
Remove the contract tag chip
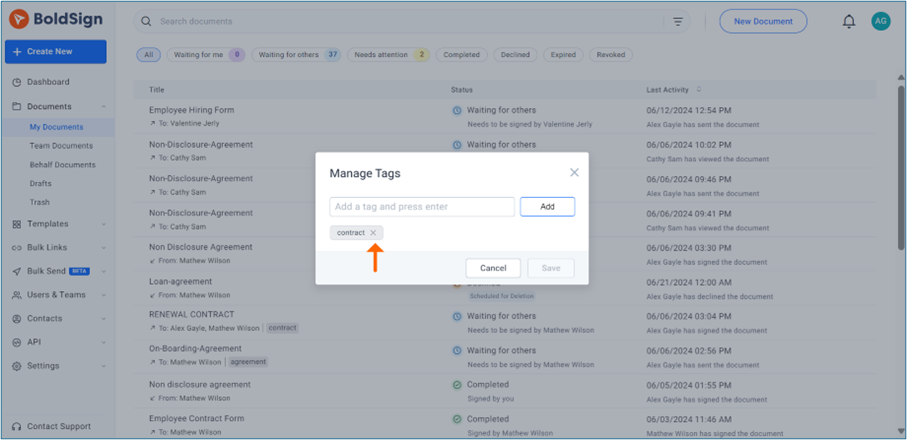373,233
